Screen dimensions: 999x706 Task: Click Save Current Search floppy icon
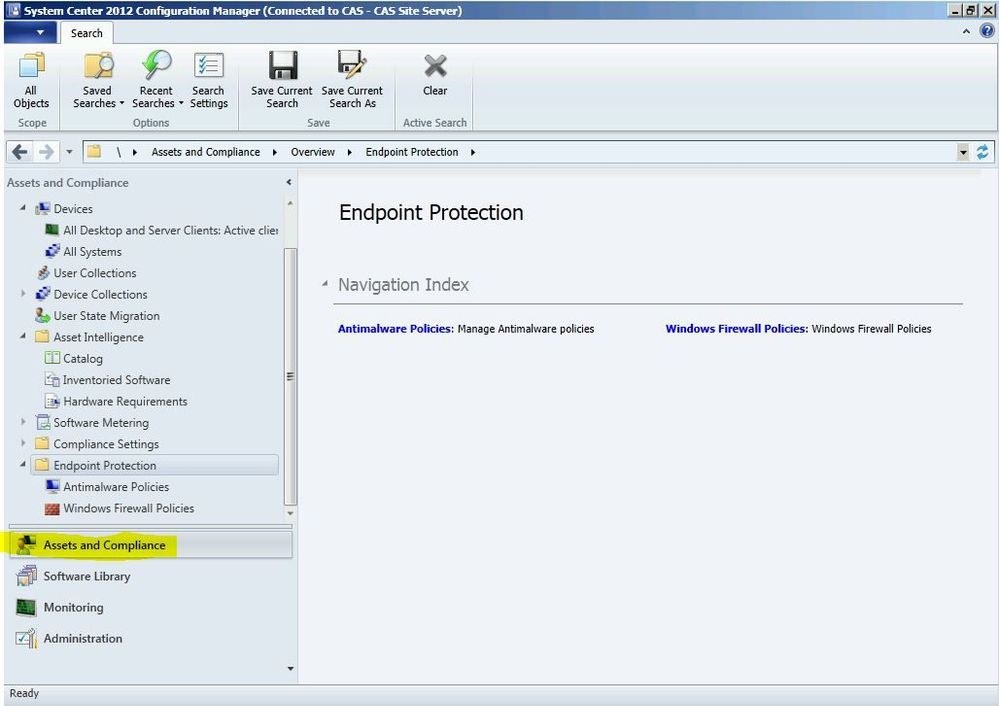click(x=282, y=66)
